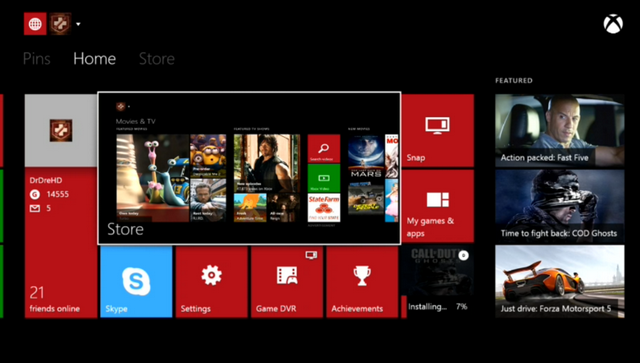Open featured Time to fight back: COD Ghosts

pos(560,206)
